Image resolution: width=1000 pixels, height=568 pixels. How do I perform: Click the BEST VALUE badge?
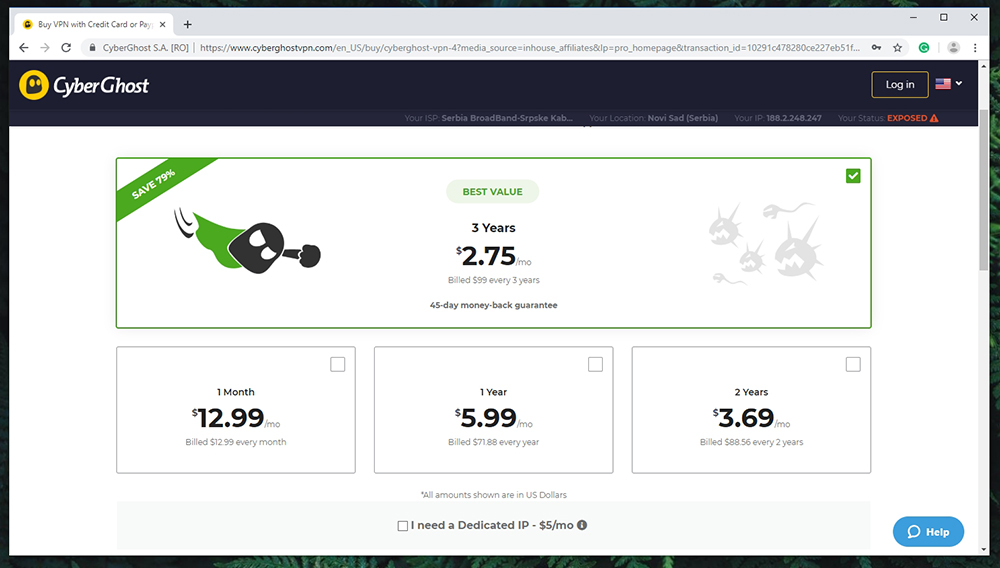tap(492, 191)
